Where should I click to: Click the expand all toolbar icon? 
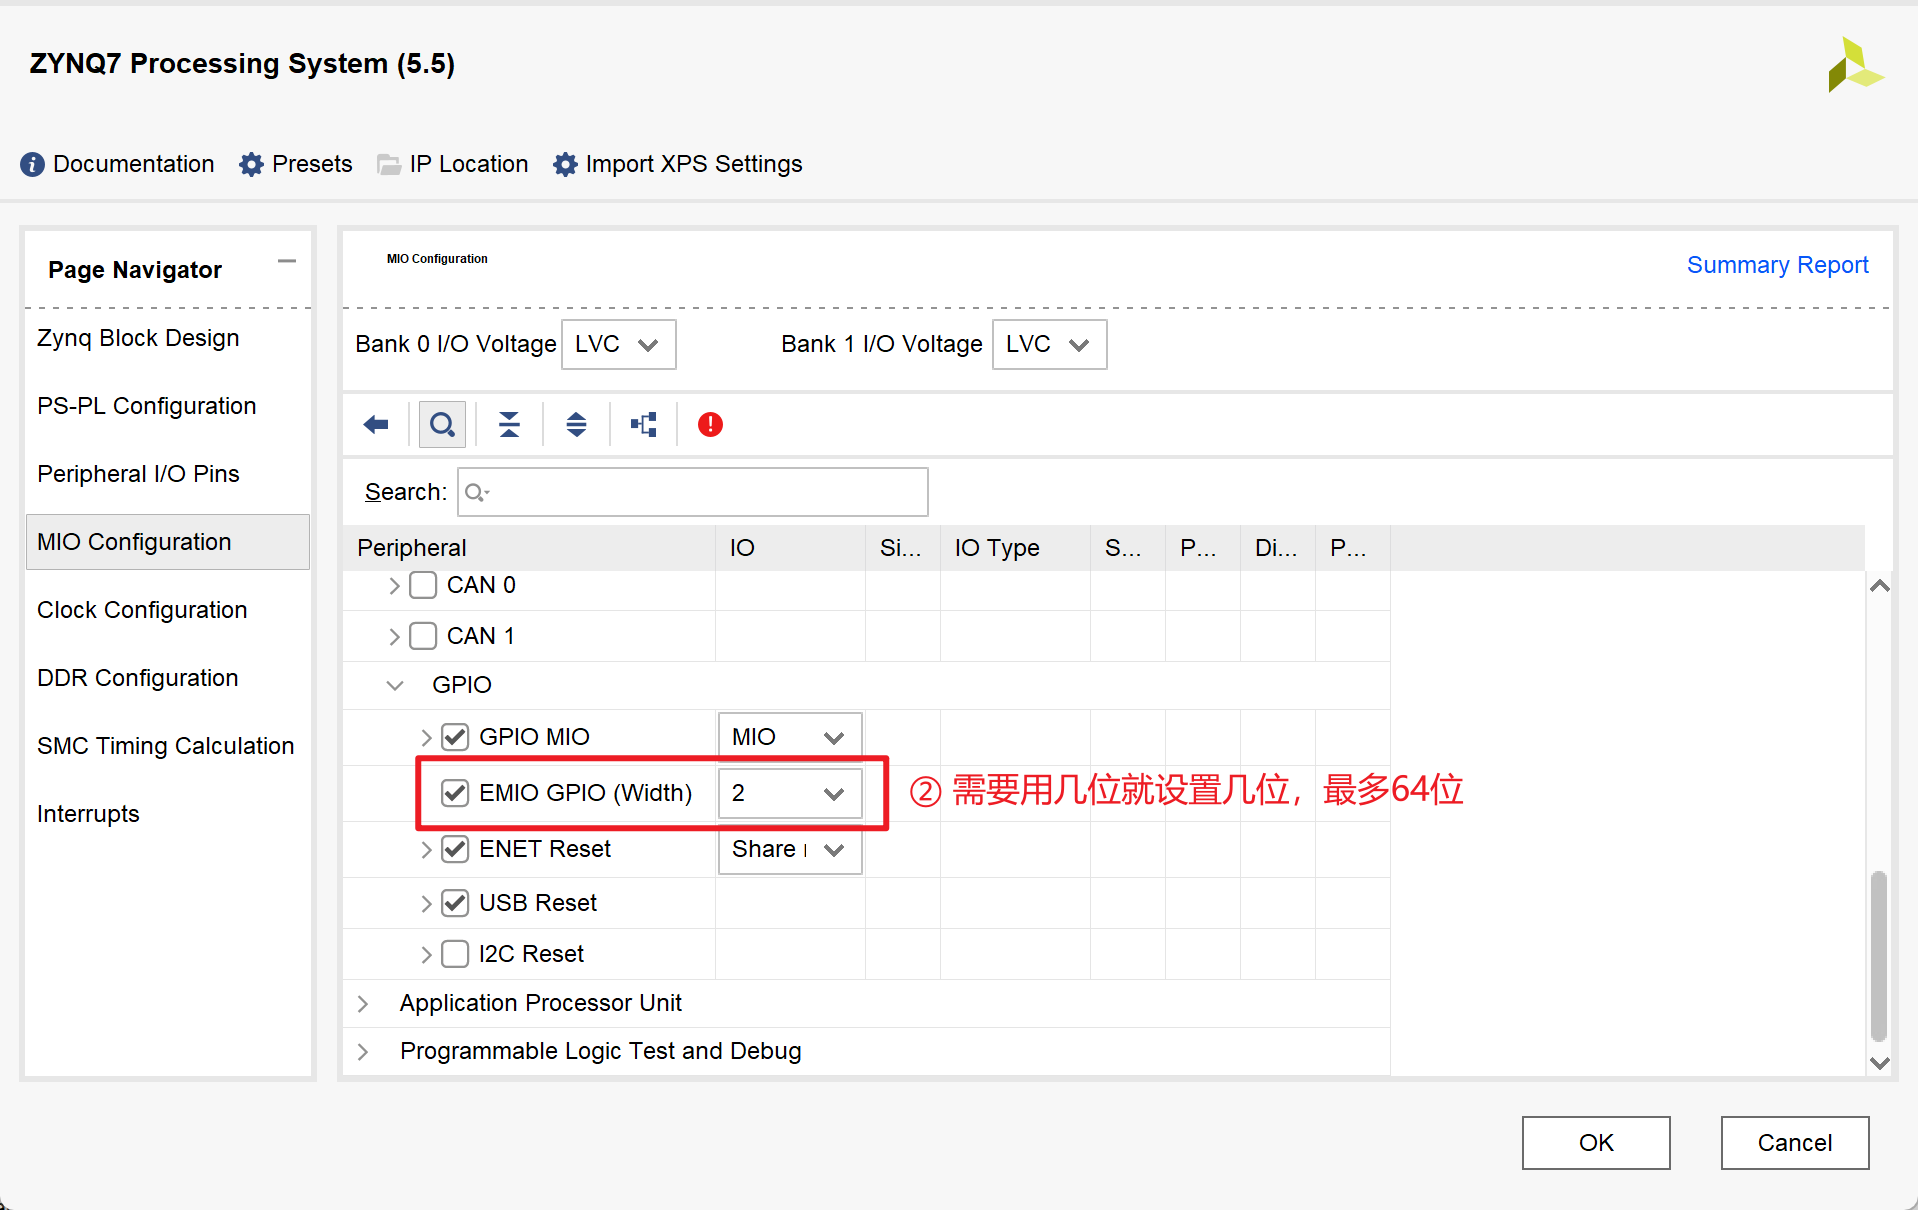pyautogui.click(x=576, y=425)
